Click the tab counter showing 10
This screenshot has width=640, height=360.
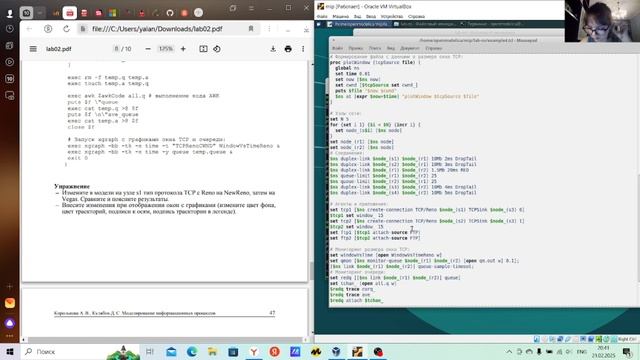click(x=26, y=13)
